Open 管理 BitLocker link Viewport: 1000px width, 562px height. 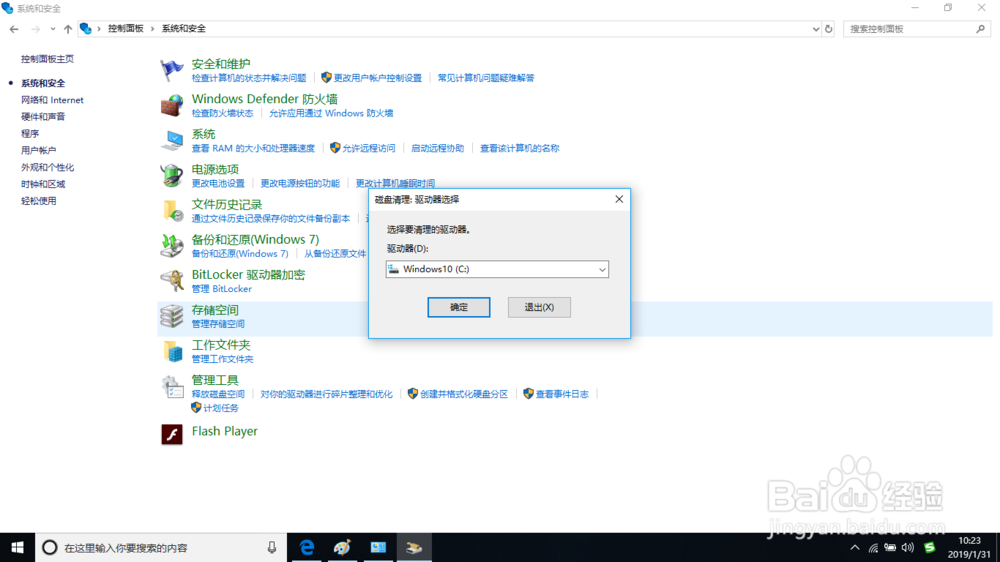[221, 289]
